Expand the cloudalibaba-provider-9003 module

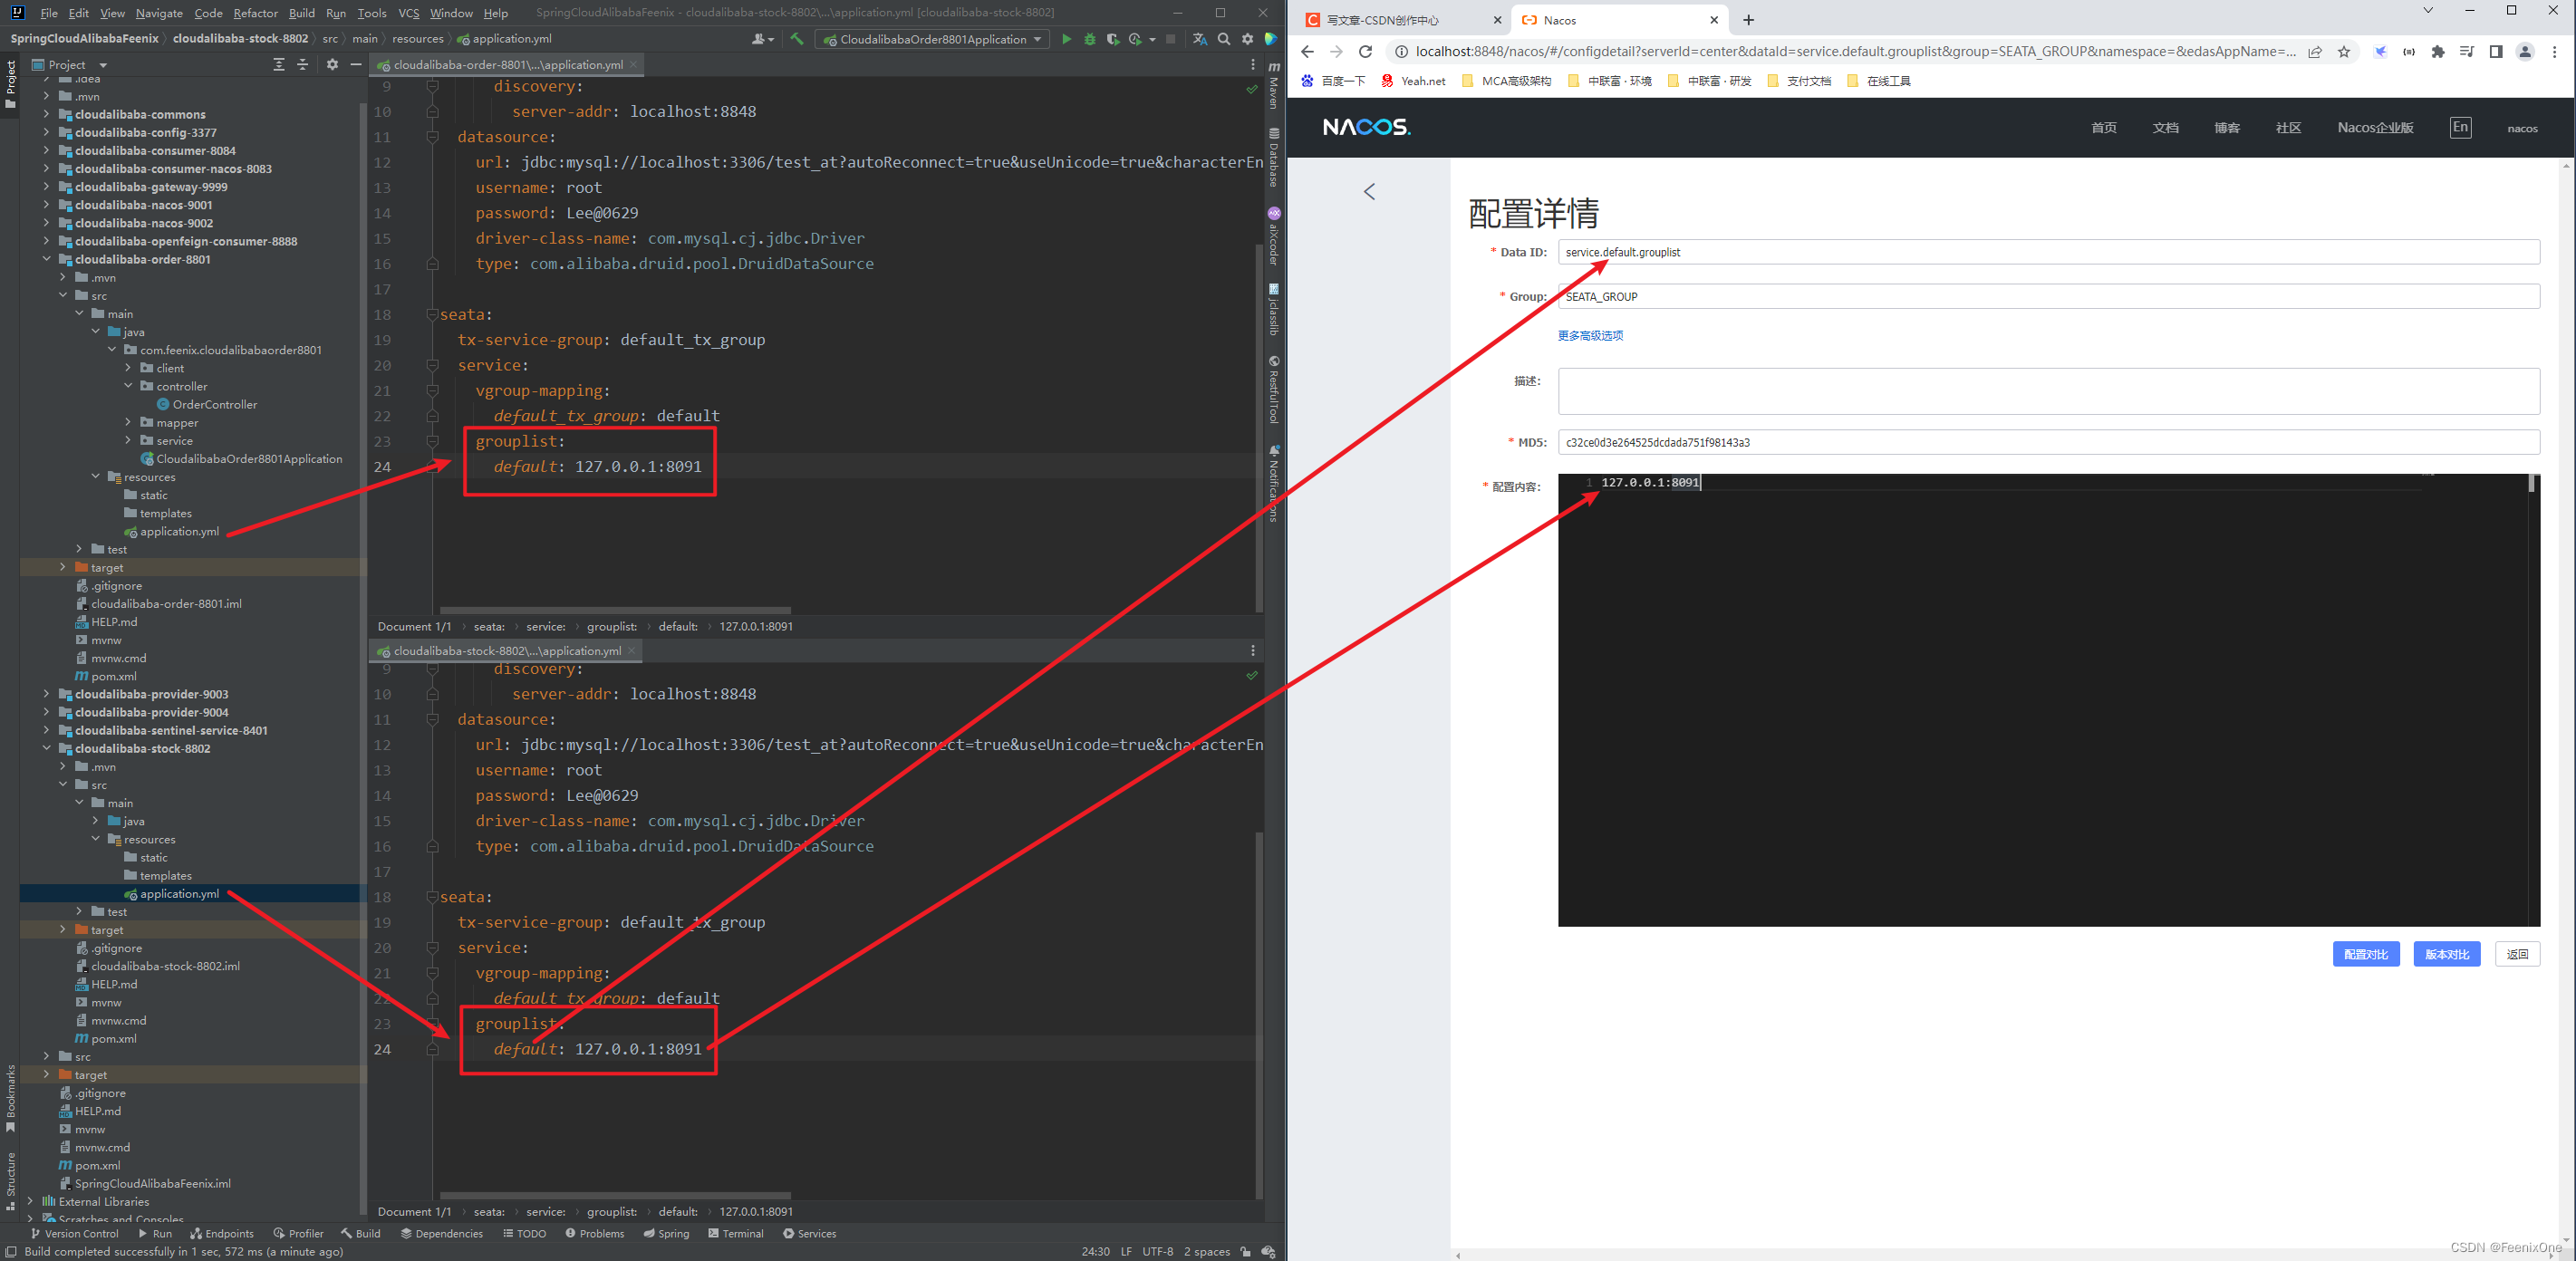pos(46,694)
